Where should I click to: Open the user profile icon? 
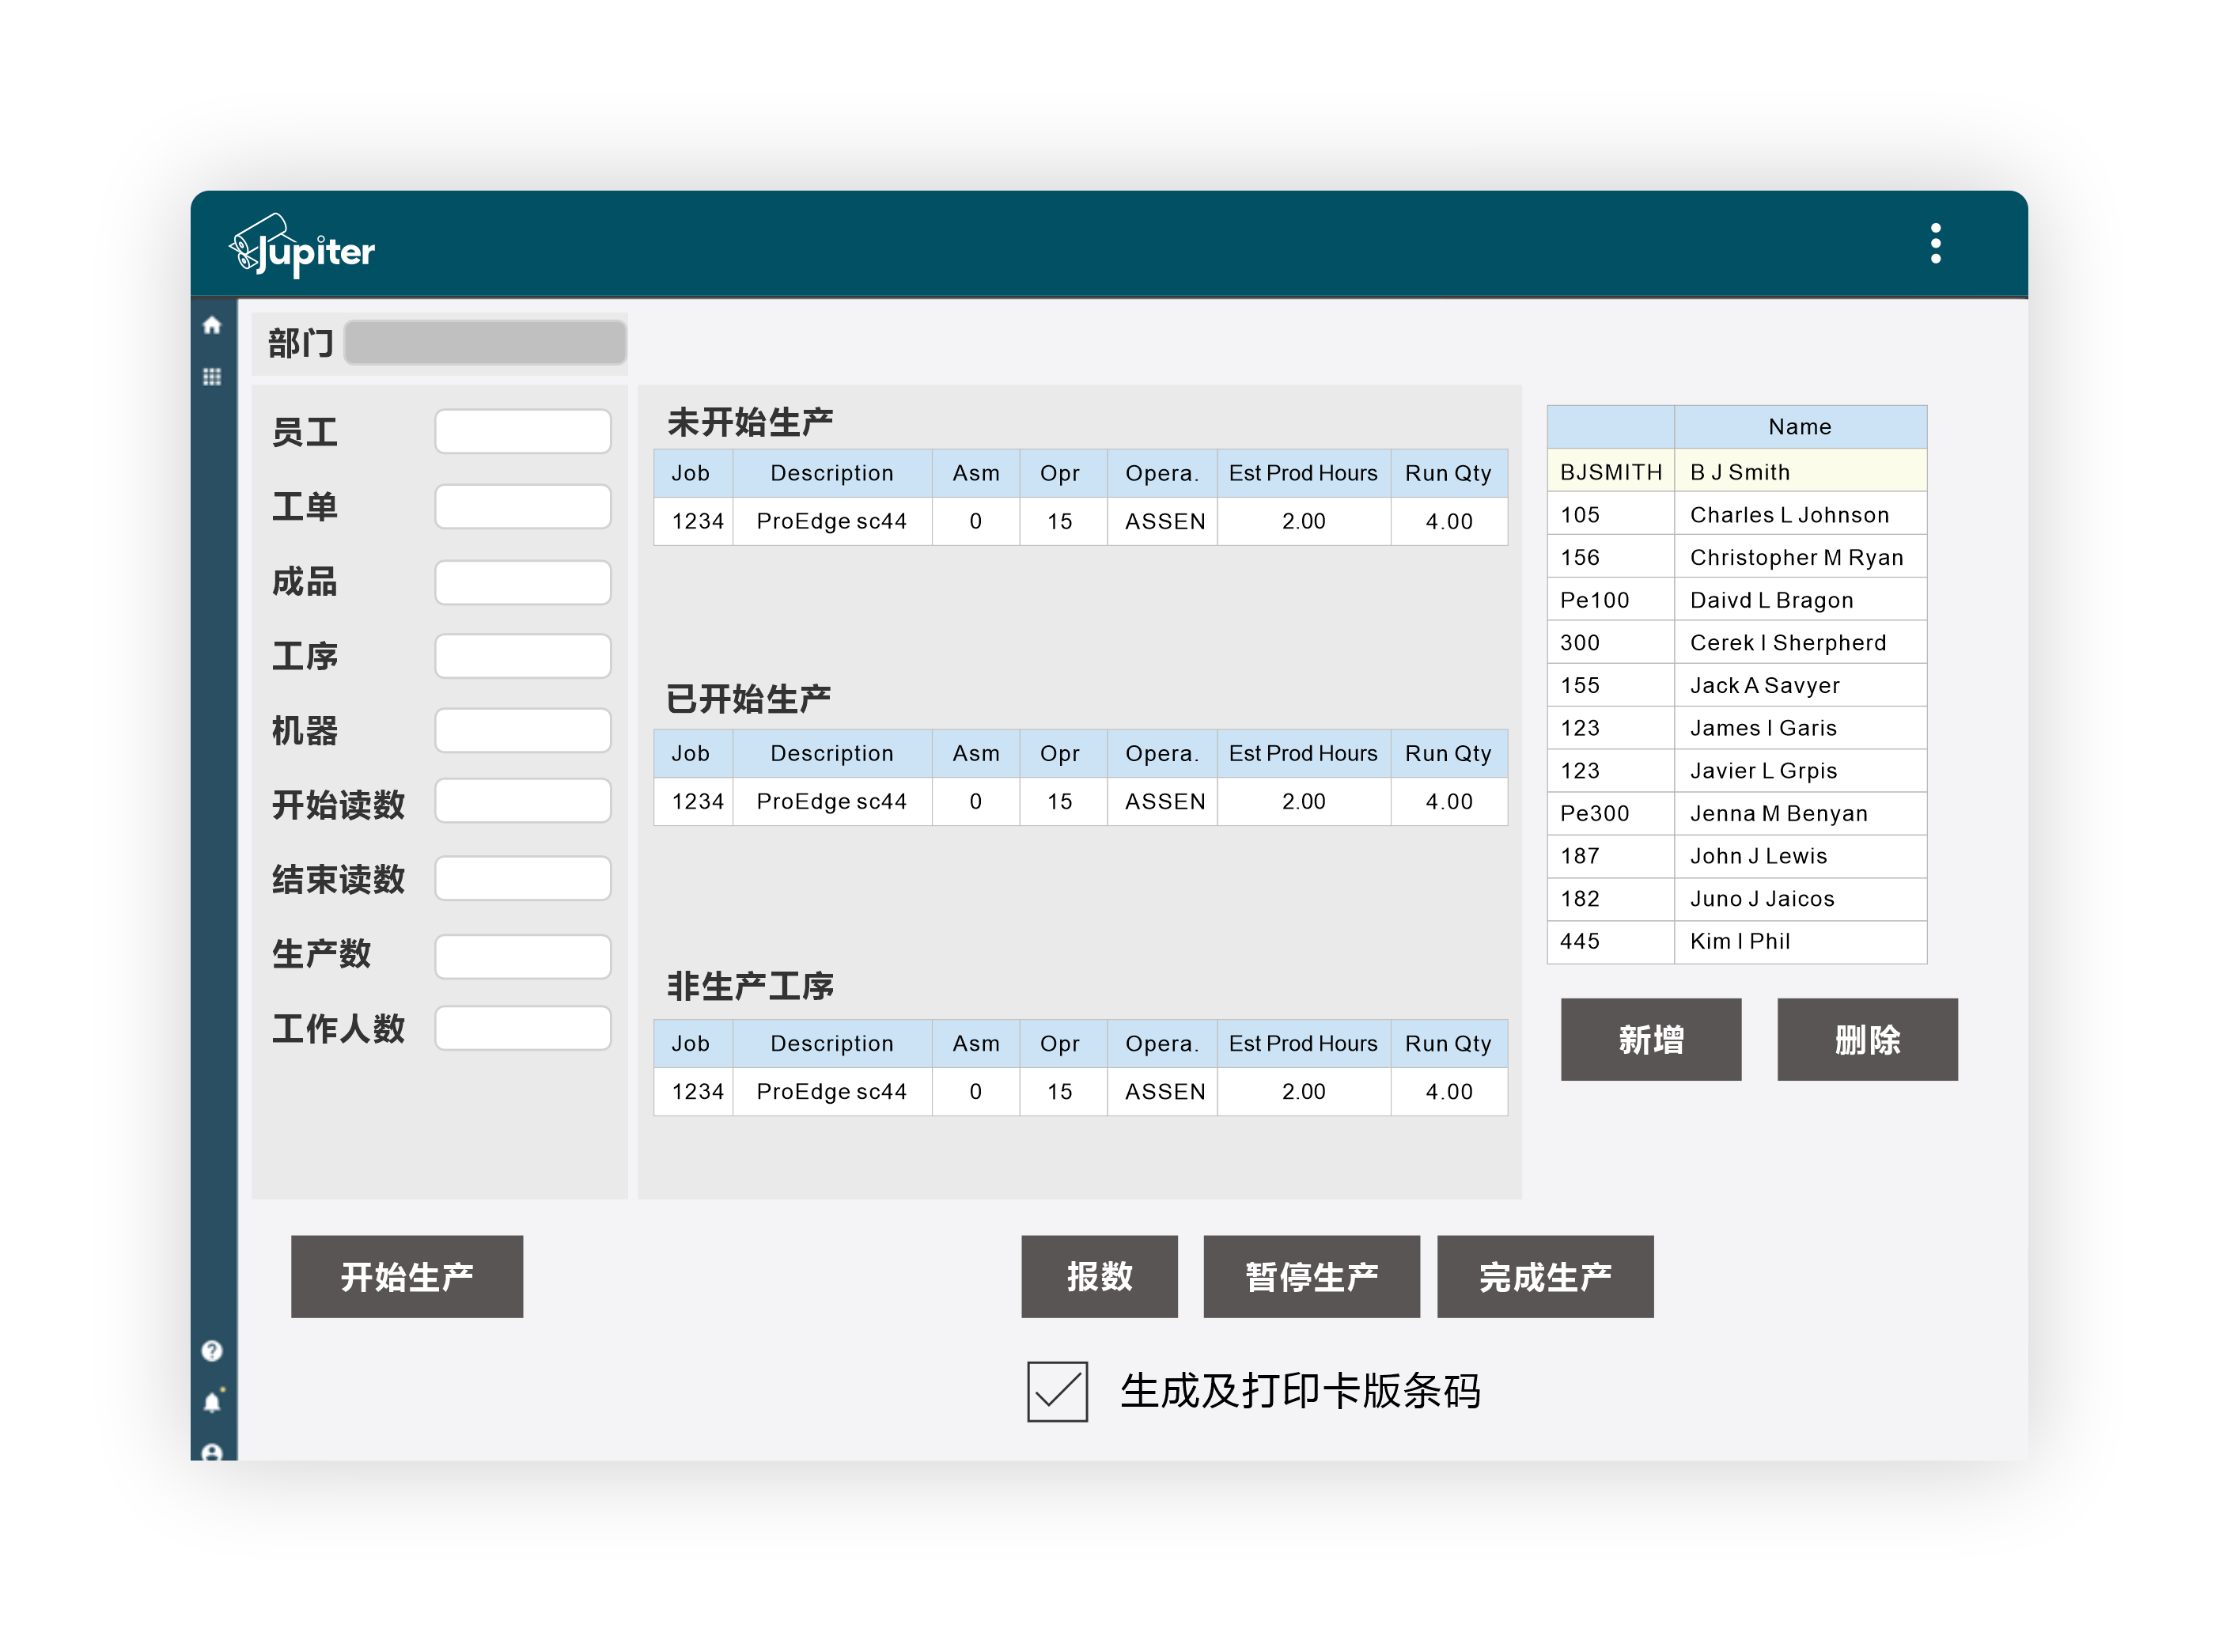point(211,1451)
